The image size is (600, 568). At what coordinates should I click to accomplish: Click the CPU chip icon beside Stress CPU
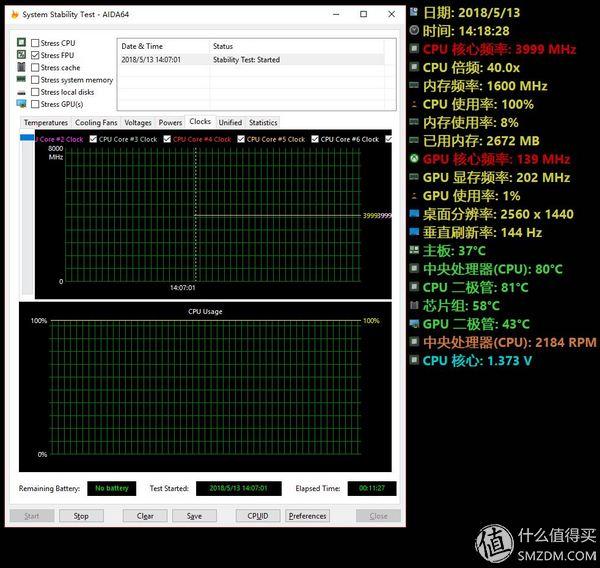click(x=21, y=42)
